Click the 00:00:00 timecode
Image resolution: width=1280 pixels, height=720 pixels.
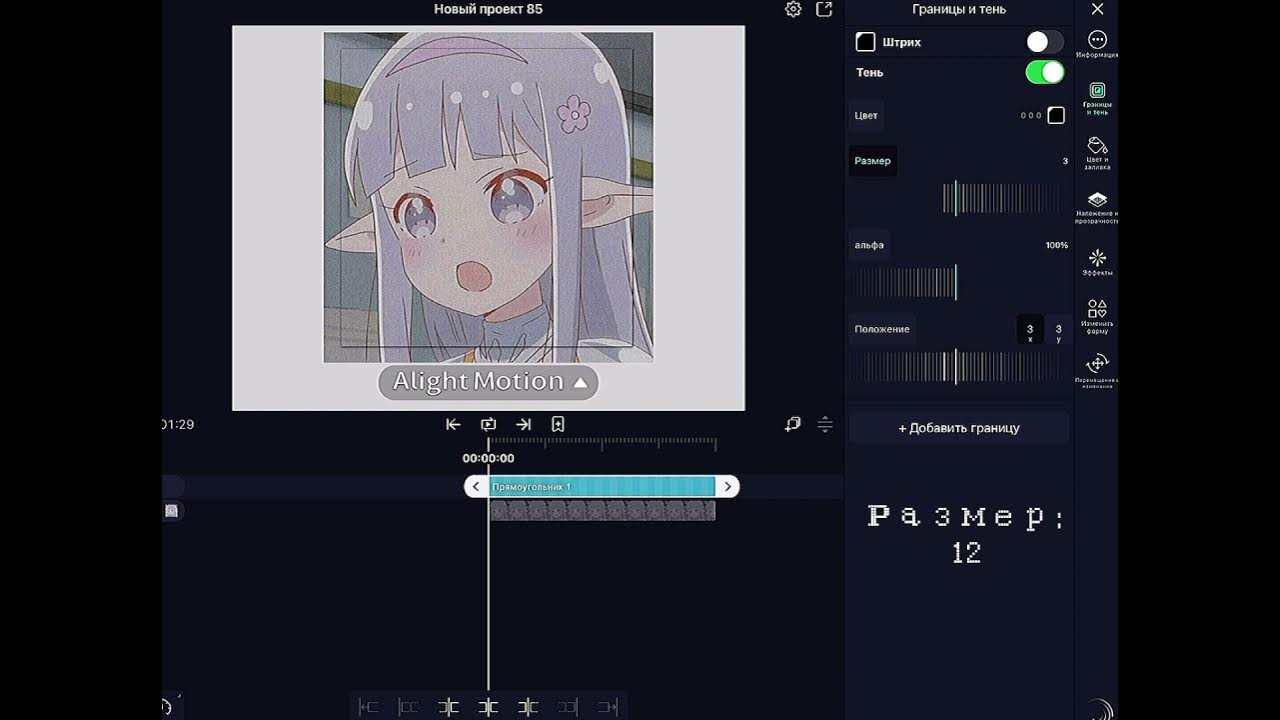(x=488, y=458)
